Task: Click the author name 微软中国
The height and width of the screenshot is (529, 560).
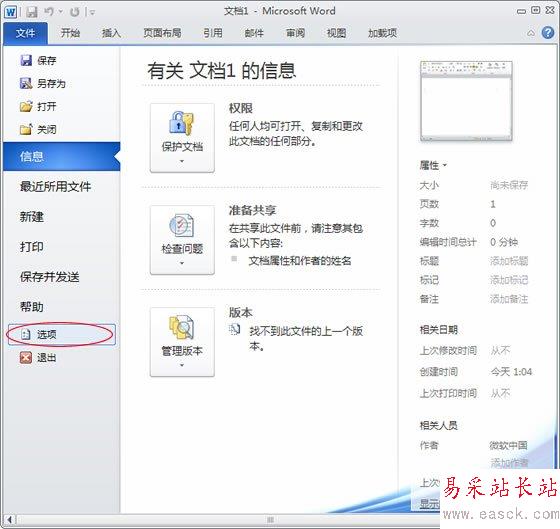Action: [508, 445]
